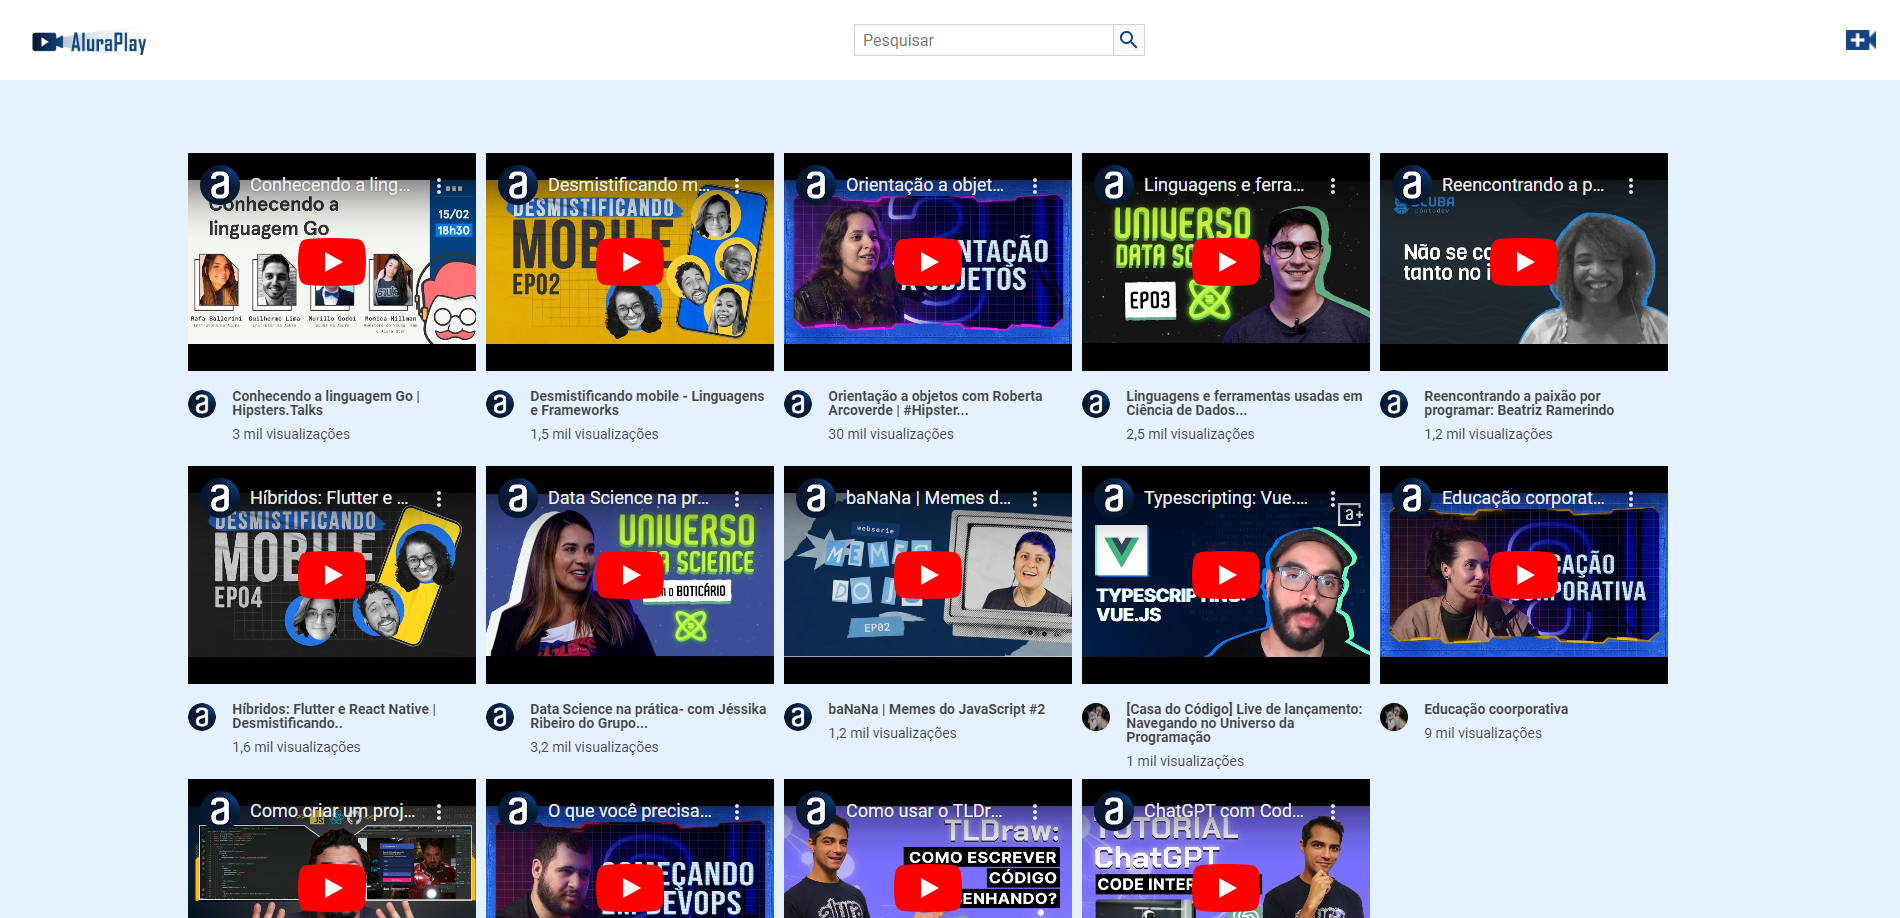Open more options on Data Science na prática video
1900x918 pixels.
(737, 499)
